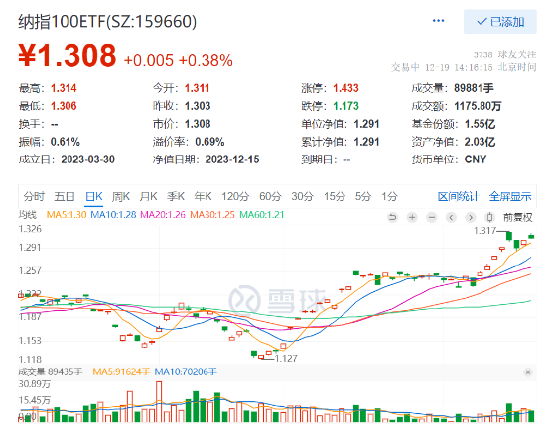
Task: Click the 昨收 value 1.303
Action: point(197,106)
